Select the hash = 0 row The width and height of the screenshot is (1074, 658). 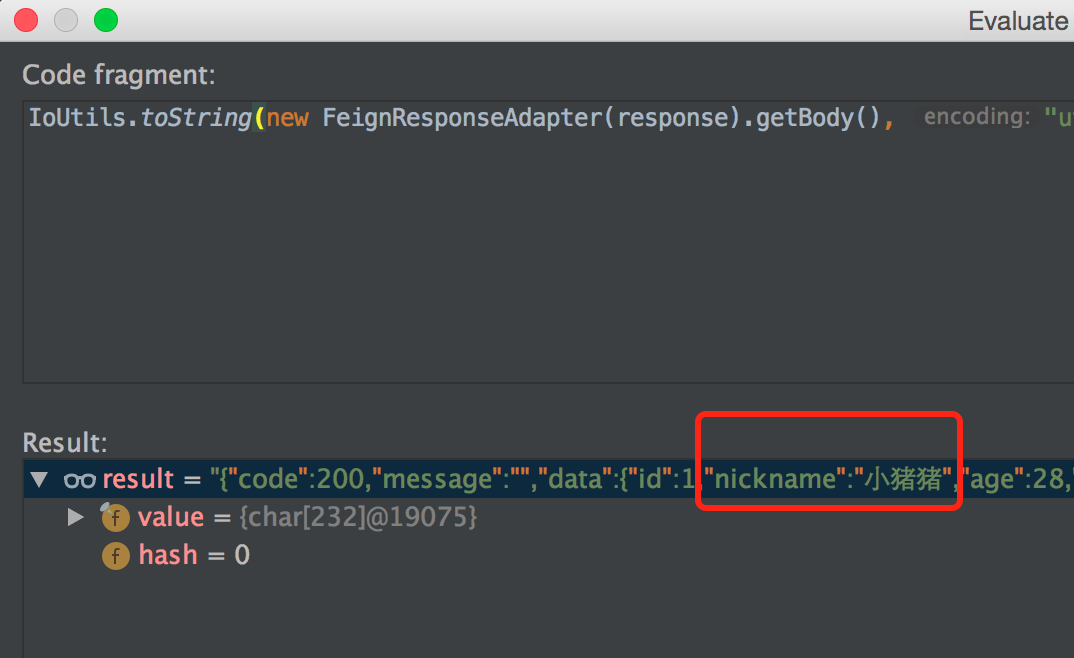548,555
